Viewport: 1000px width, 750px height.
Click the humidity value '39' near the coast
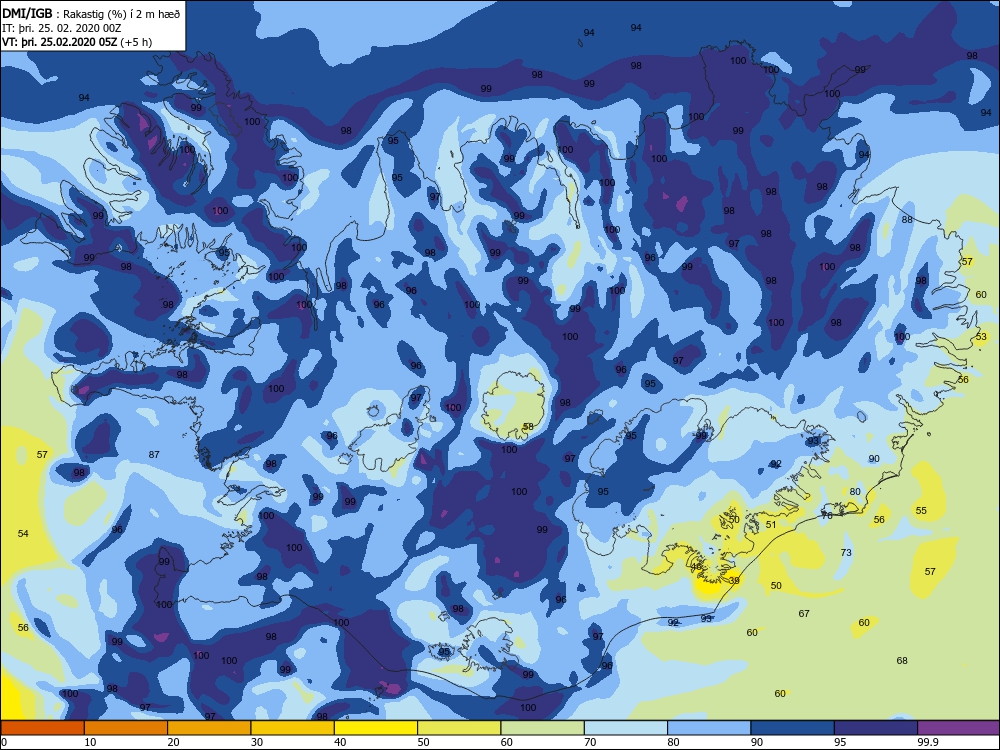[x=735, y=580]
